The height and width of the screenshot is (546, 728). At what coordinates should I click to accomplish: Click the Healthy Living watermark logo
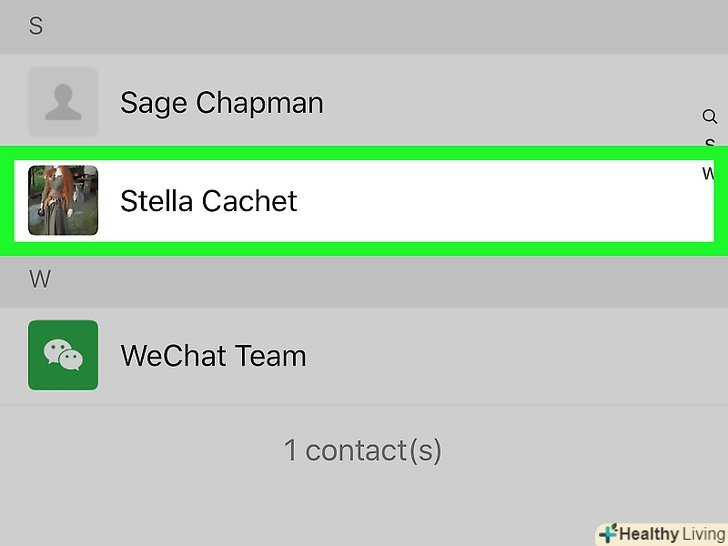pos(661,534)
